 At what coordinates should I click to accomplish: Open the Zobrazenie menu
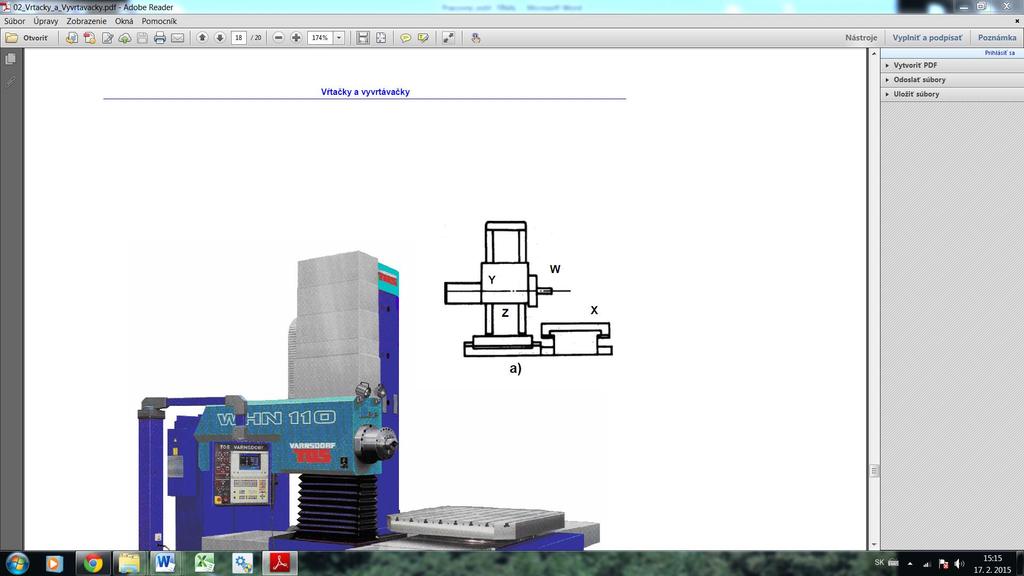click(x=86, y=21)
